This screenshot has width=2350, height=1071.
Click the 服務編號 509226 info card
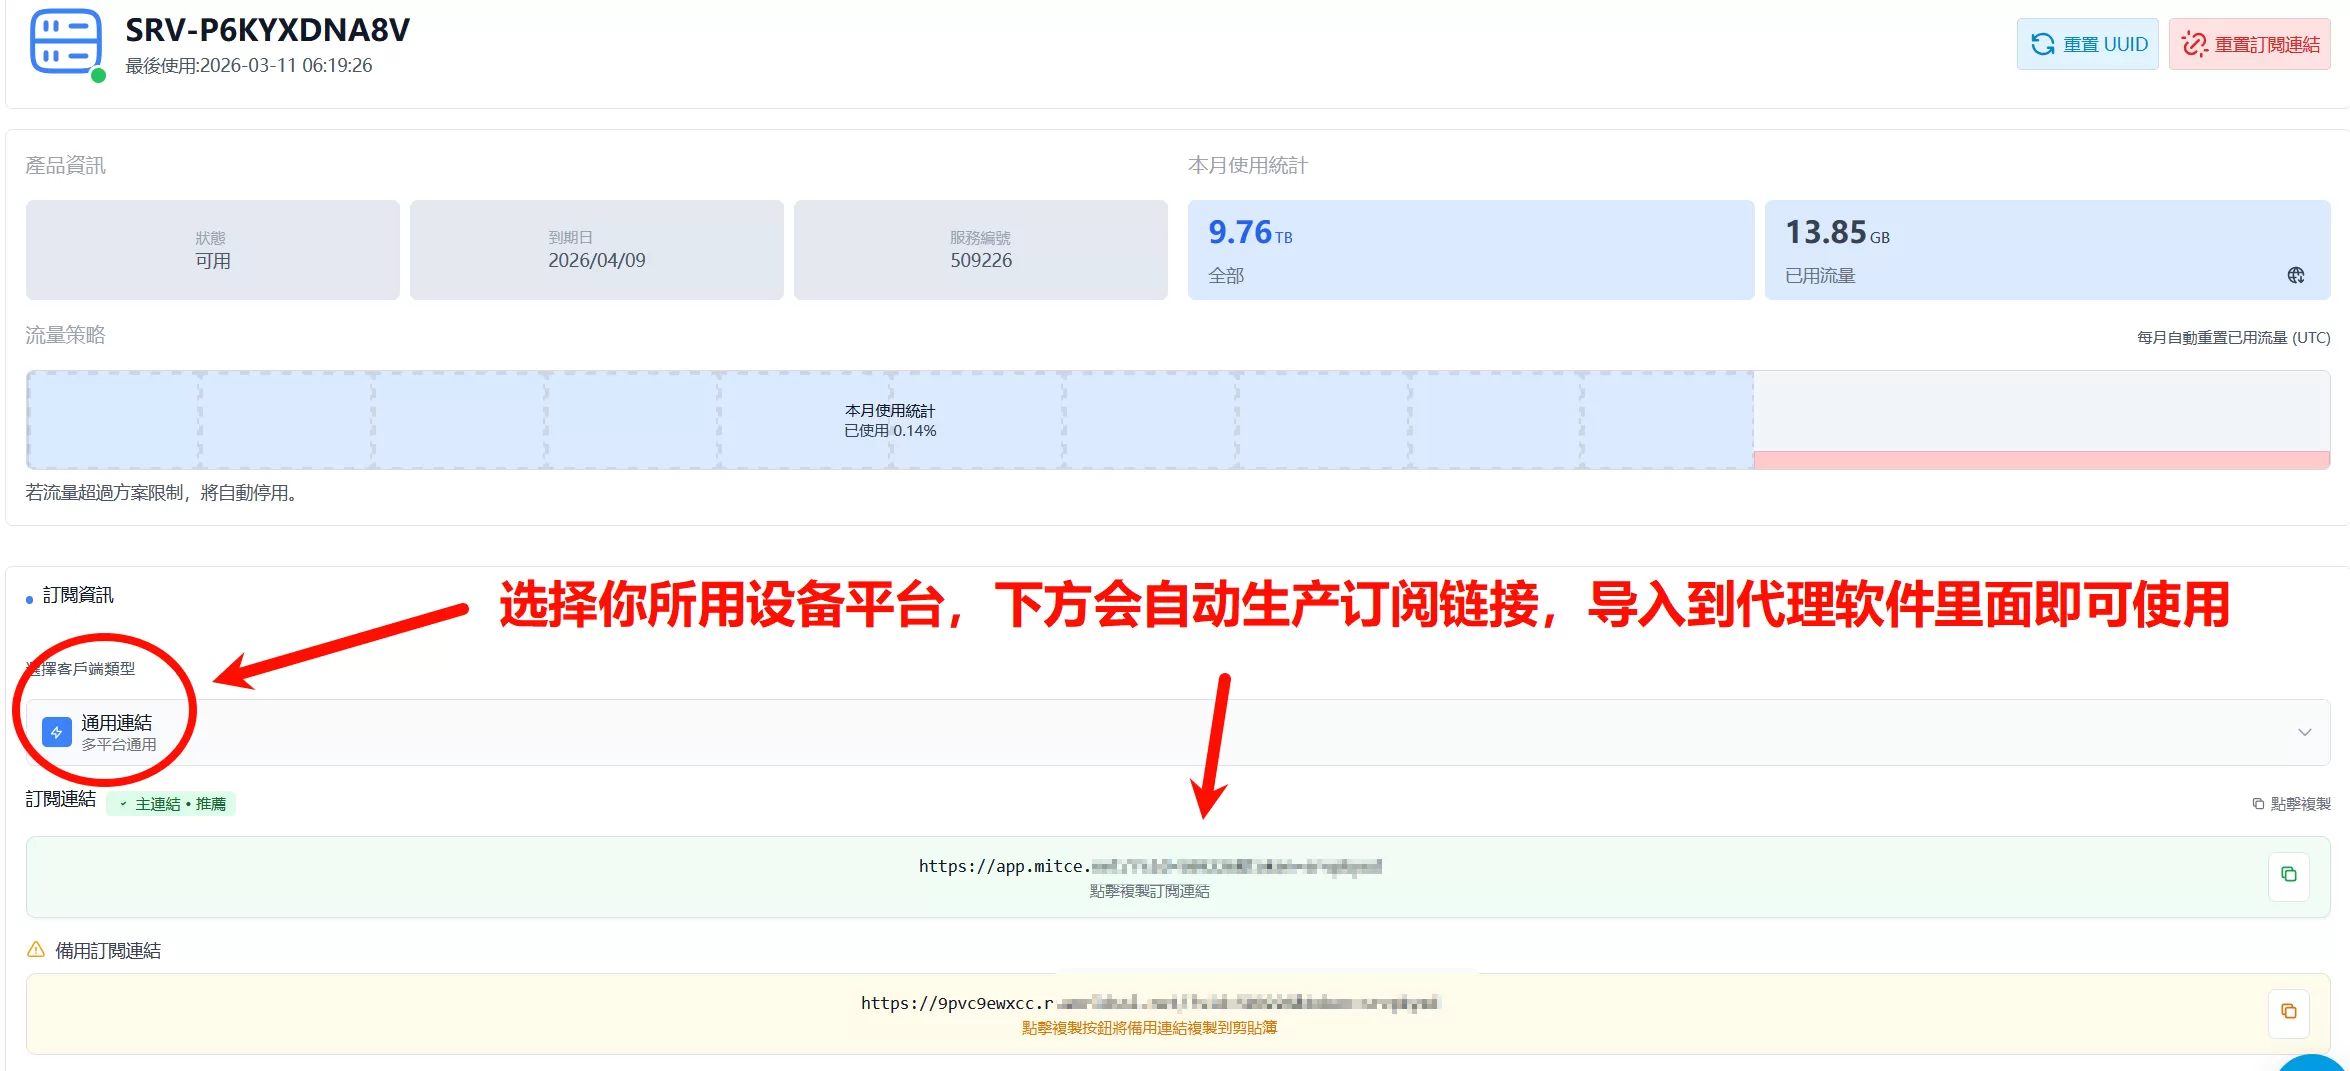click(x=980, y=250)
